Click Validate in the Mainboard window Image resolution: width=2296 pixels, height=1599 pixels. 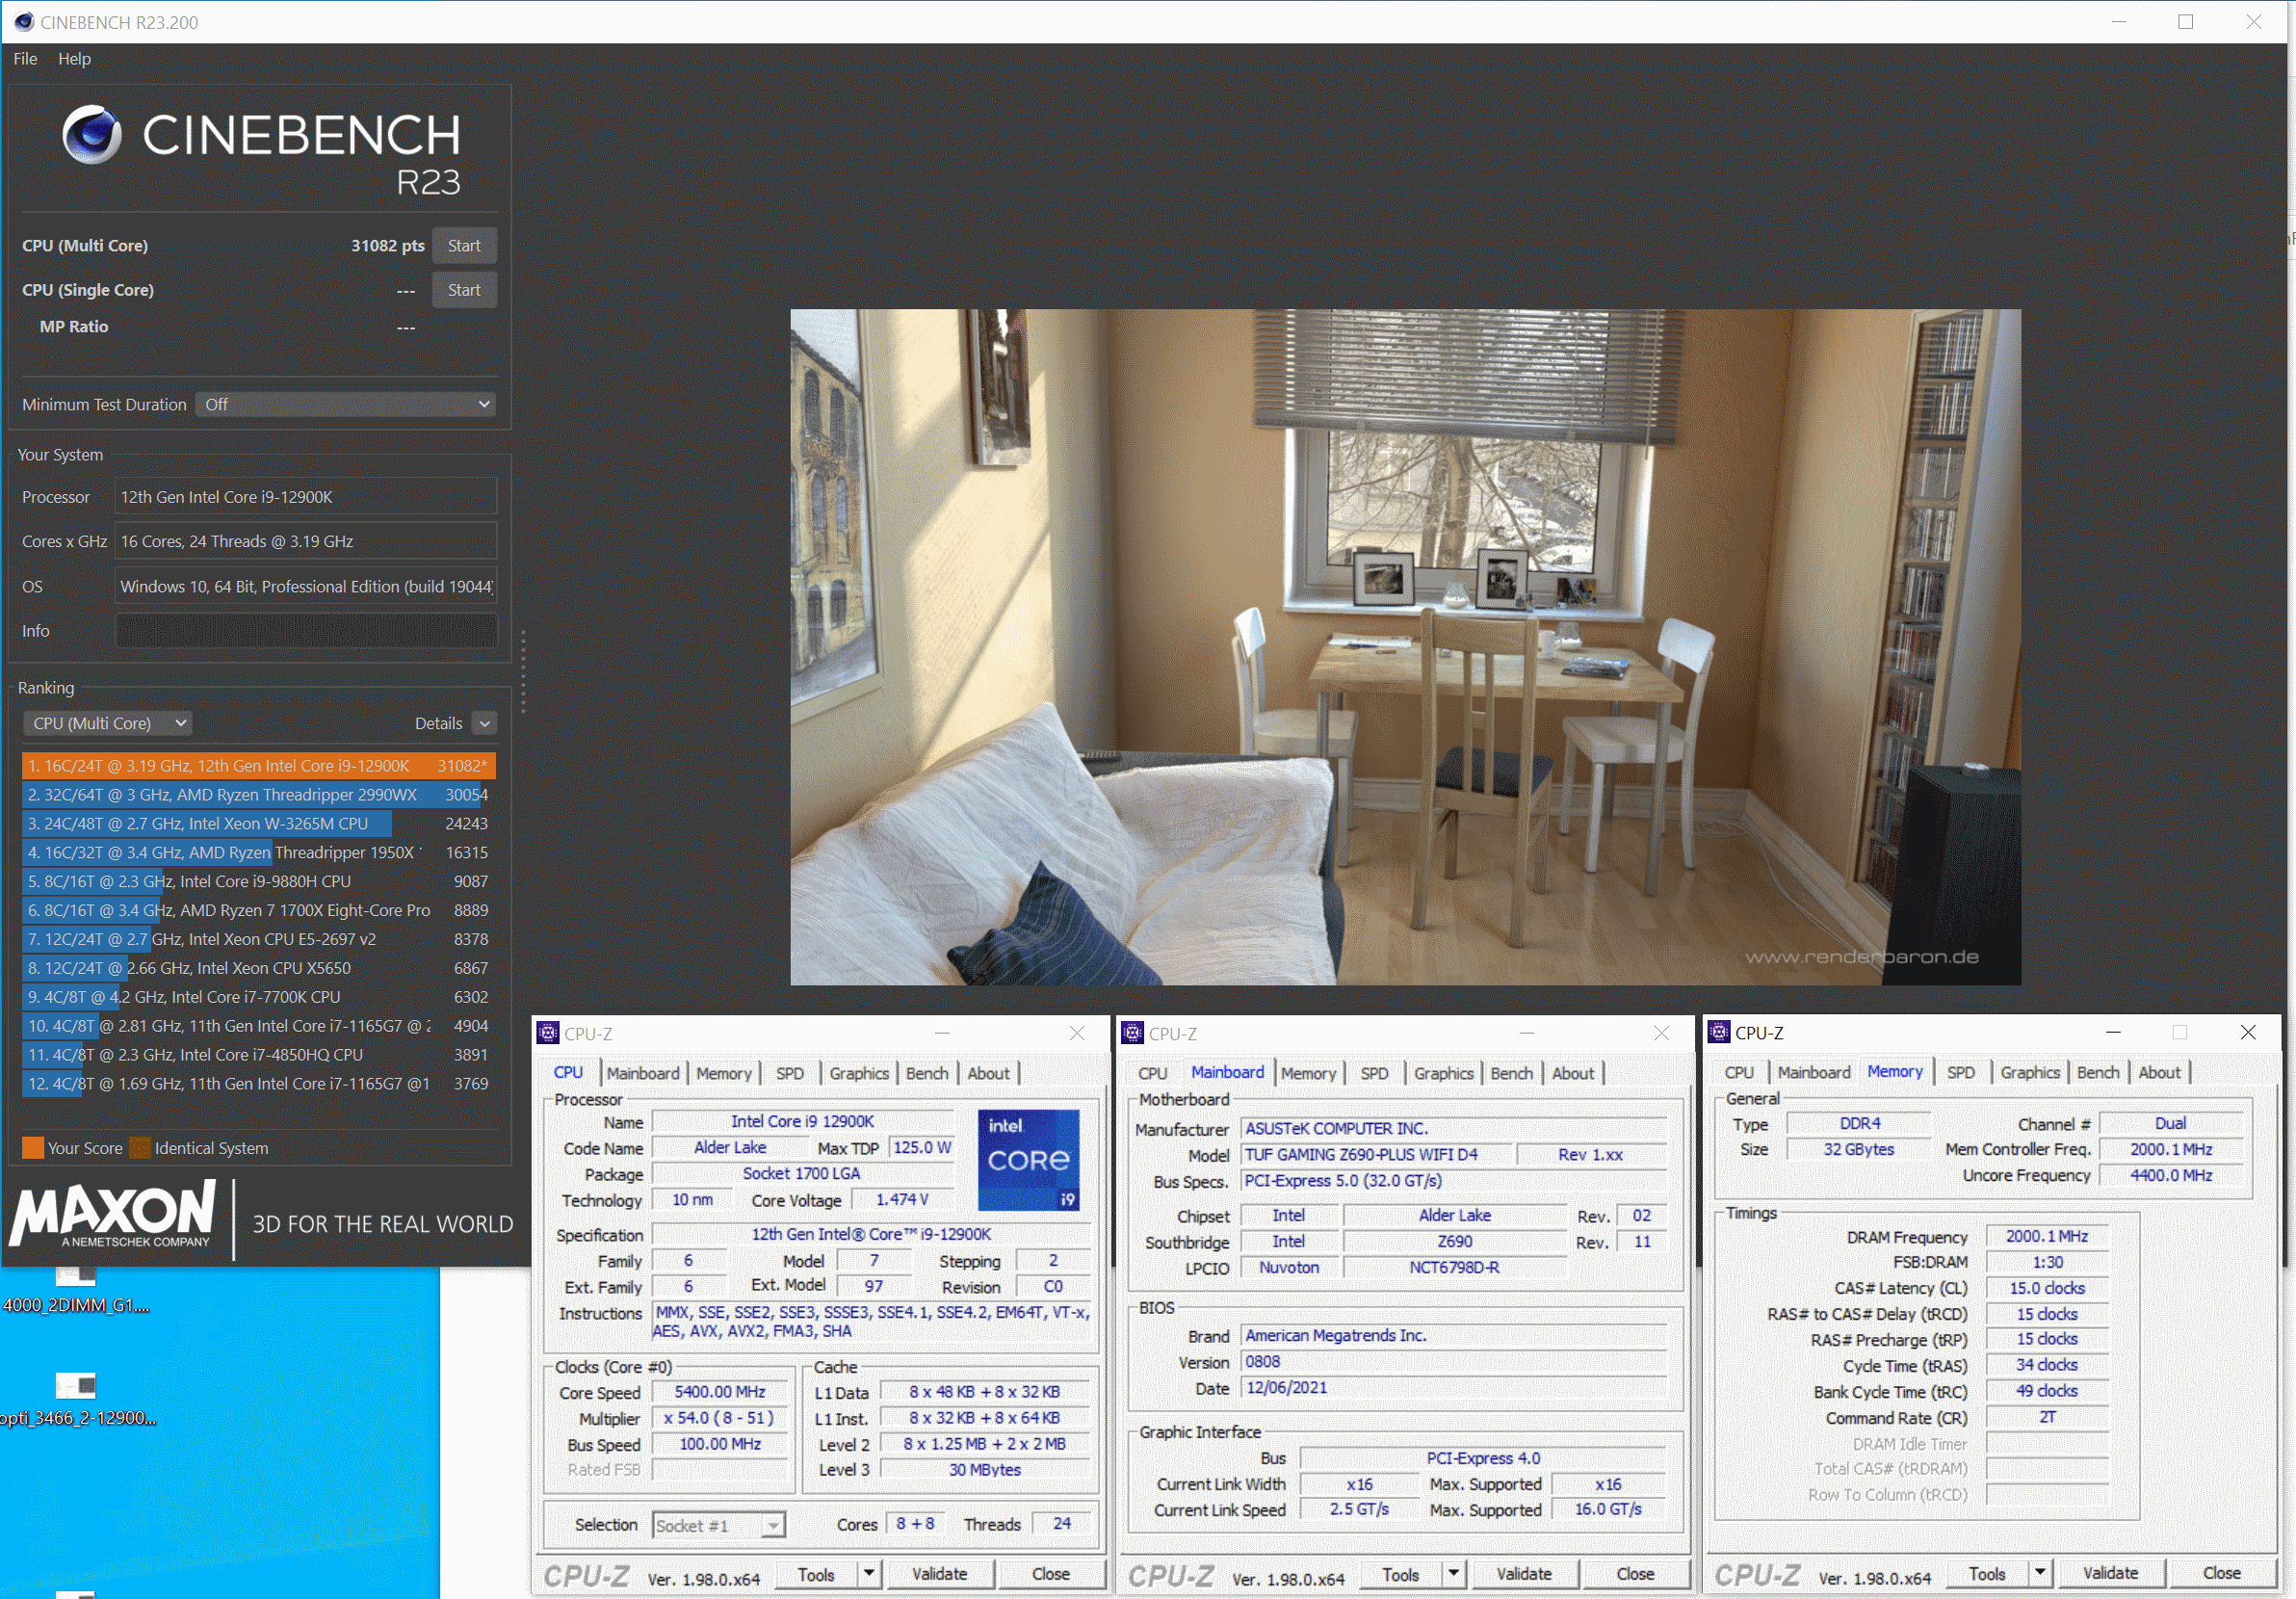1524,1574
